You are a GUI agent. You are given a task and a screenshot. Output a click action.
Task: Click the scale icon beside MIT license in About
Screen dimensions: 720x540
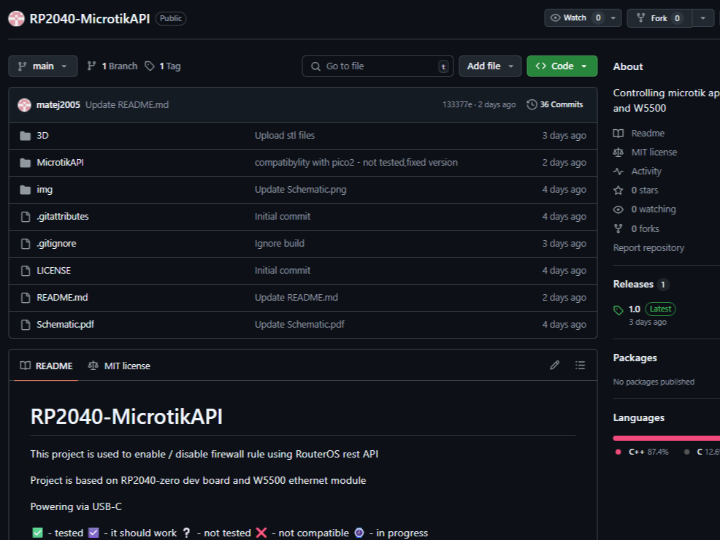pos(619,152)
